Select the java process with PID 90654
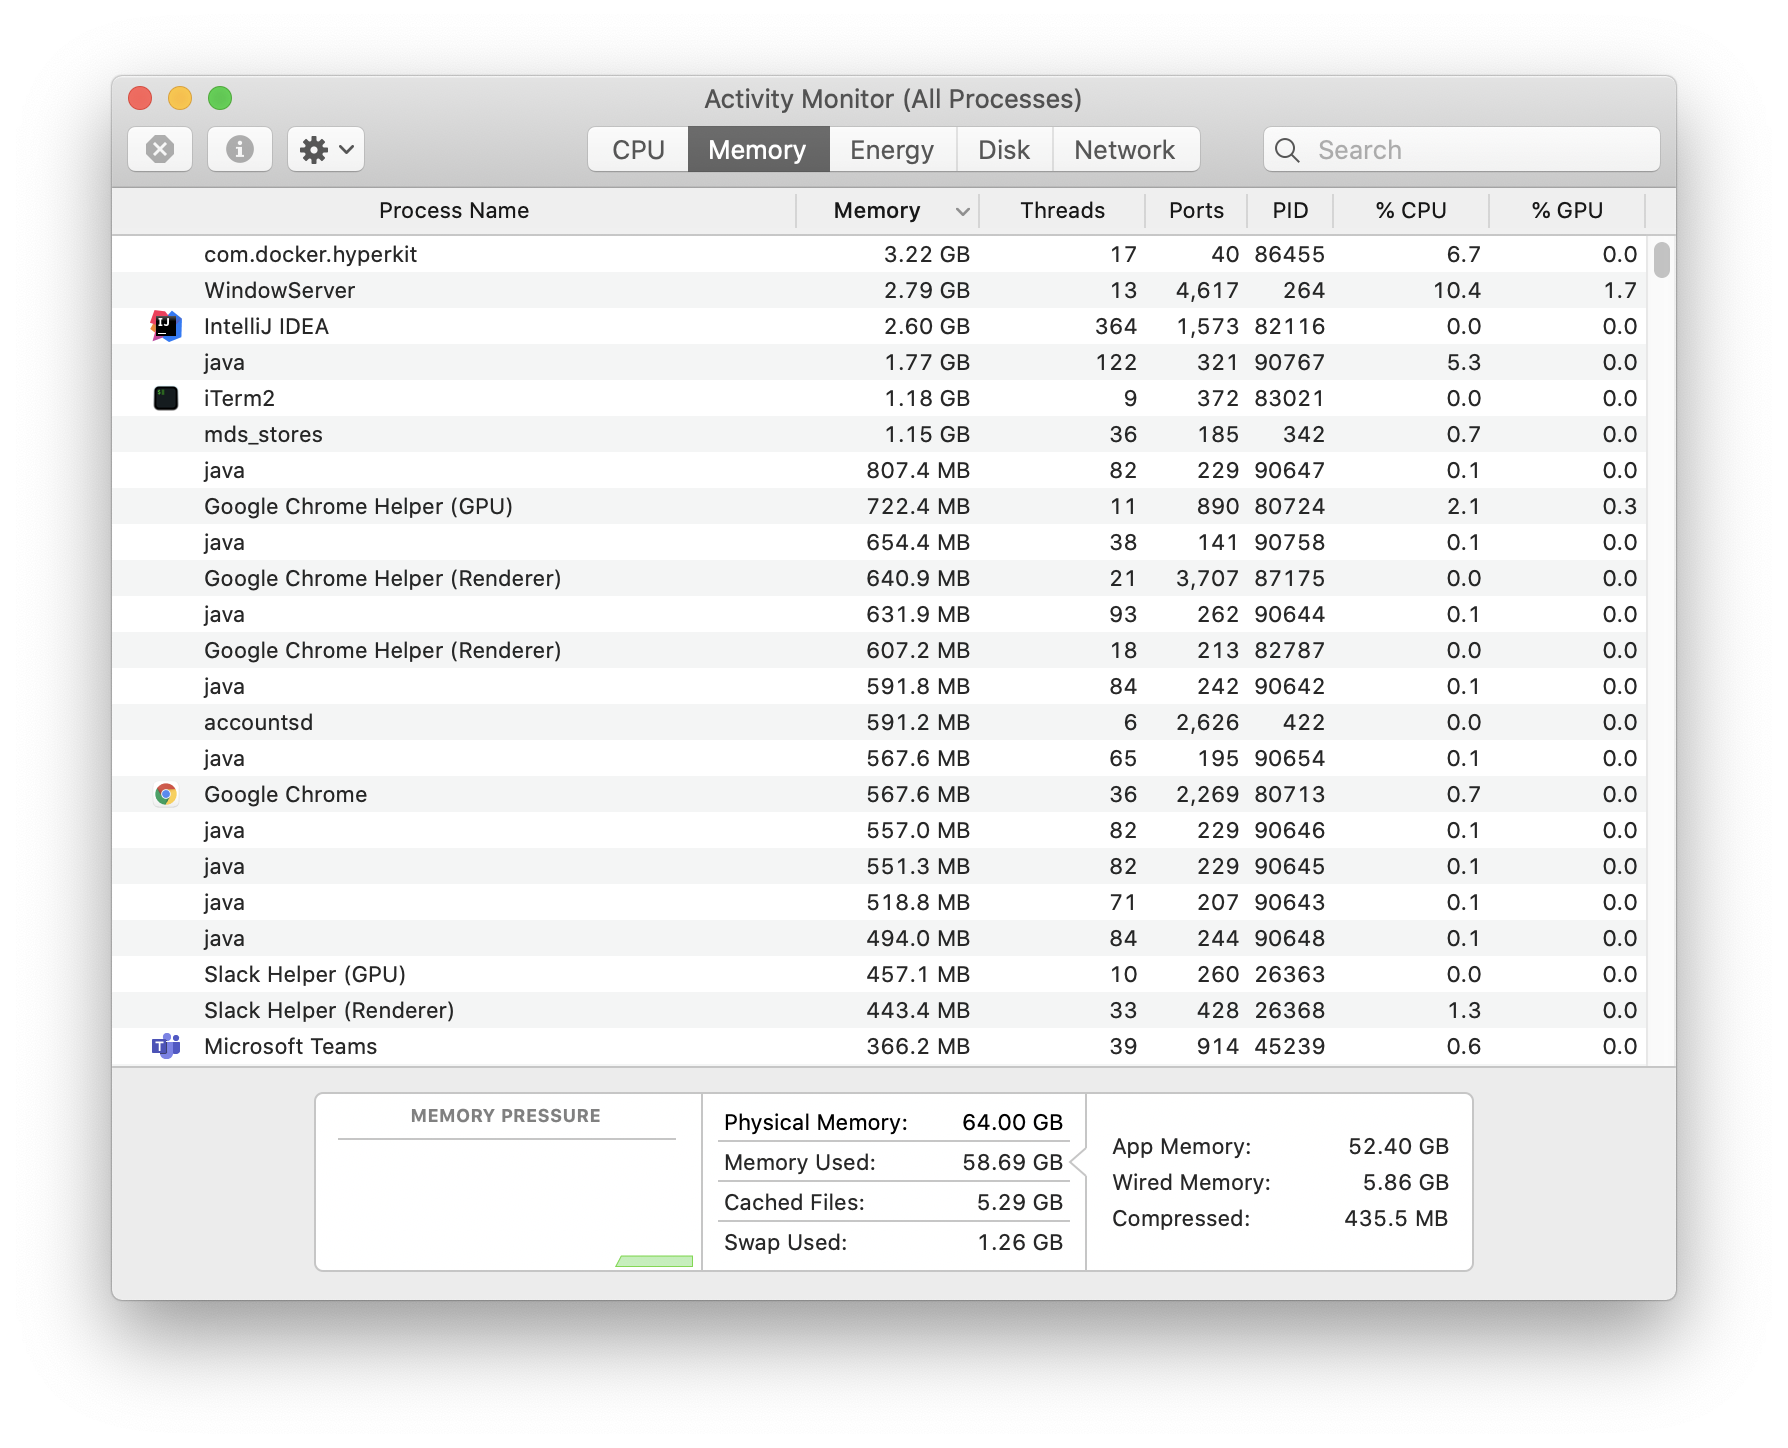Screen dimensions: 1788x1448 tap(879, 758)
